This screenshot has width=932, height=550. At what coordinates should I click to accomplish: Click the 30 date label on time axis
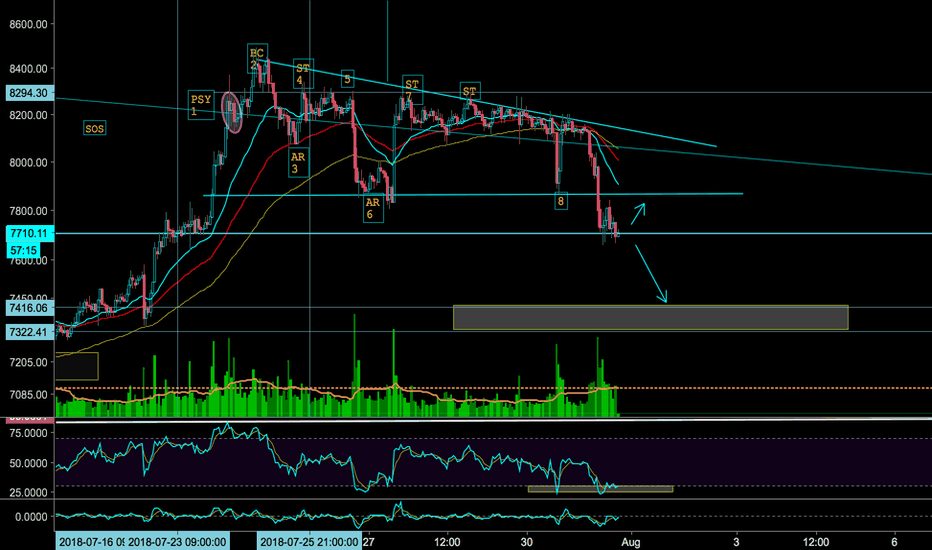tap(527, 542)
